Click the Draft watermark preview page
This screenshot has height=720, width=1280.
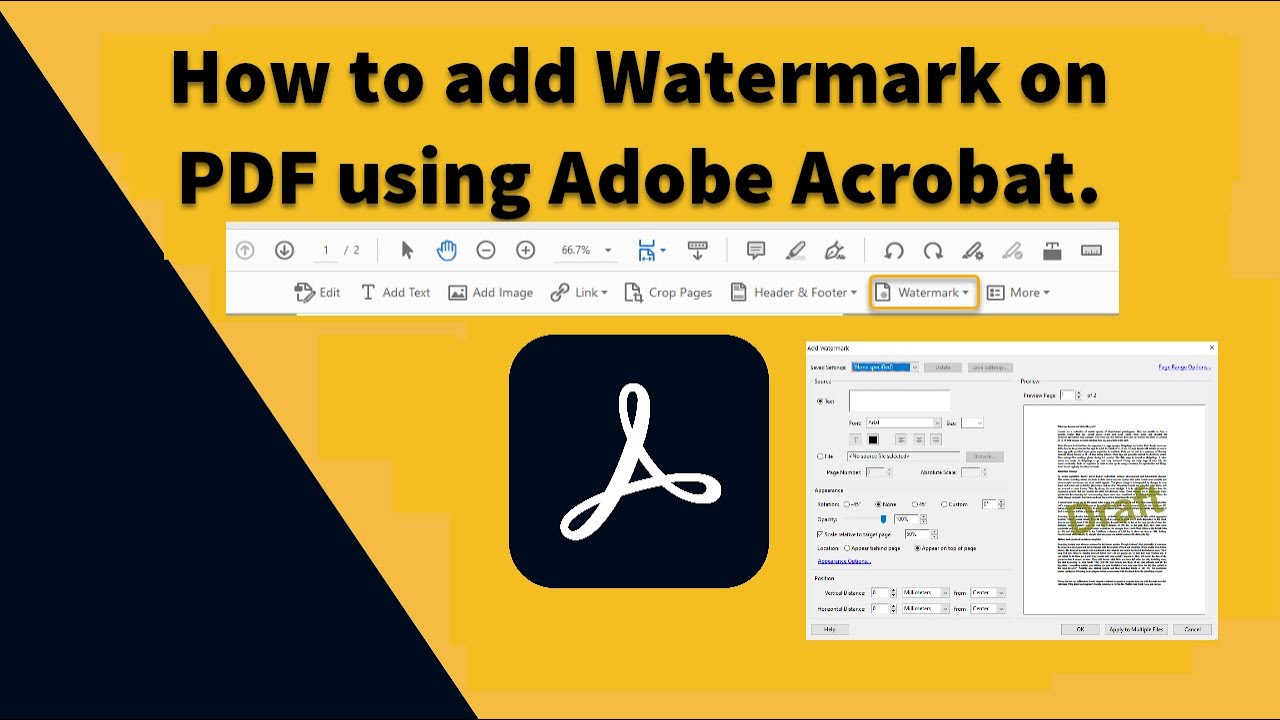[1114, 509]
